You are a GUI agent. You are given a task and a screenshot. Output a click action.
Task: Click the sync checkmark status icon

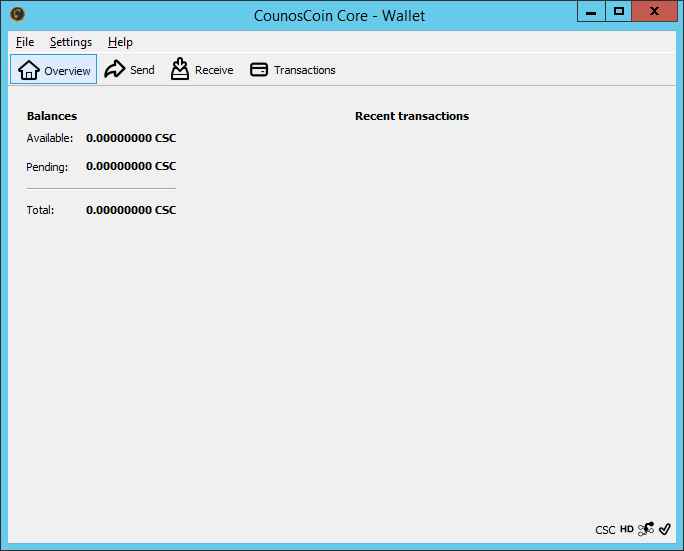(x=665, y=529)
